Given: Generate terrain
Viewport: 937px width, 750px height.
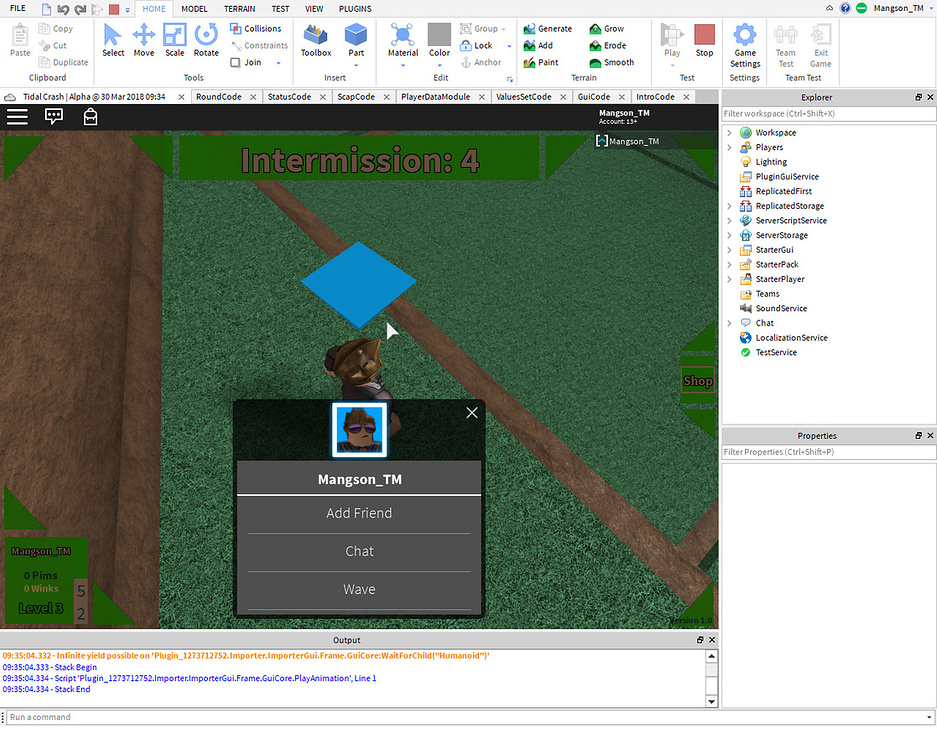Looking at the screenshot, I should [547, 29].
